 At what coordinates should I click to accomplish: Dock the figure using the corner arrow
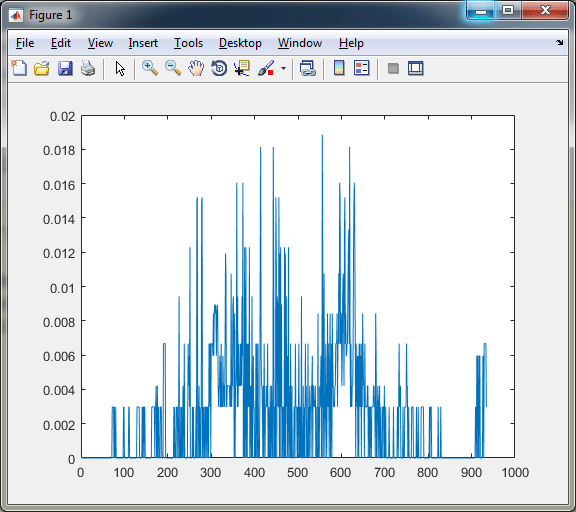coord(559,43)
